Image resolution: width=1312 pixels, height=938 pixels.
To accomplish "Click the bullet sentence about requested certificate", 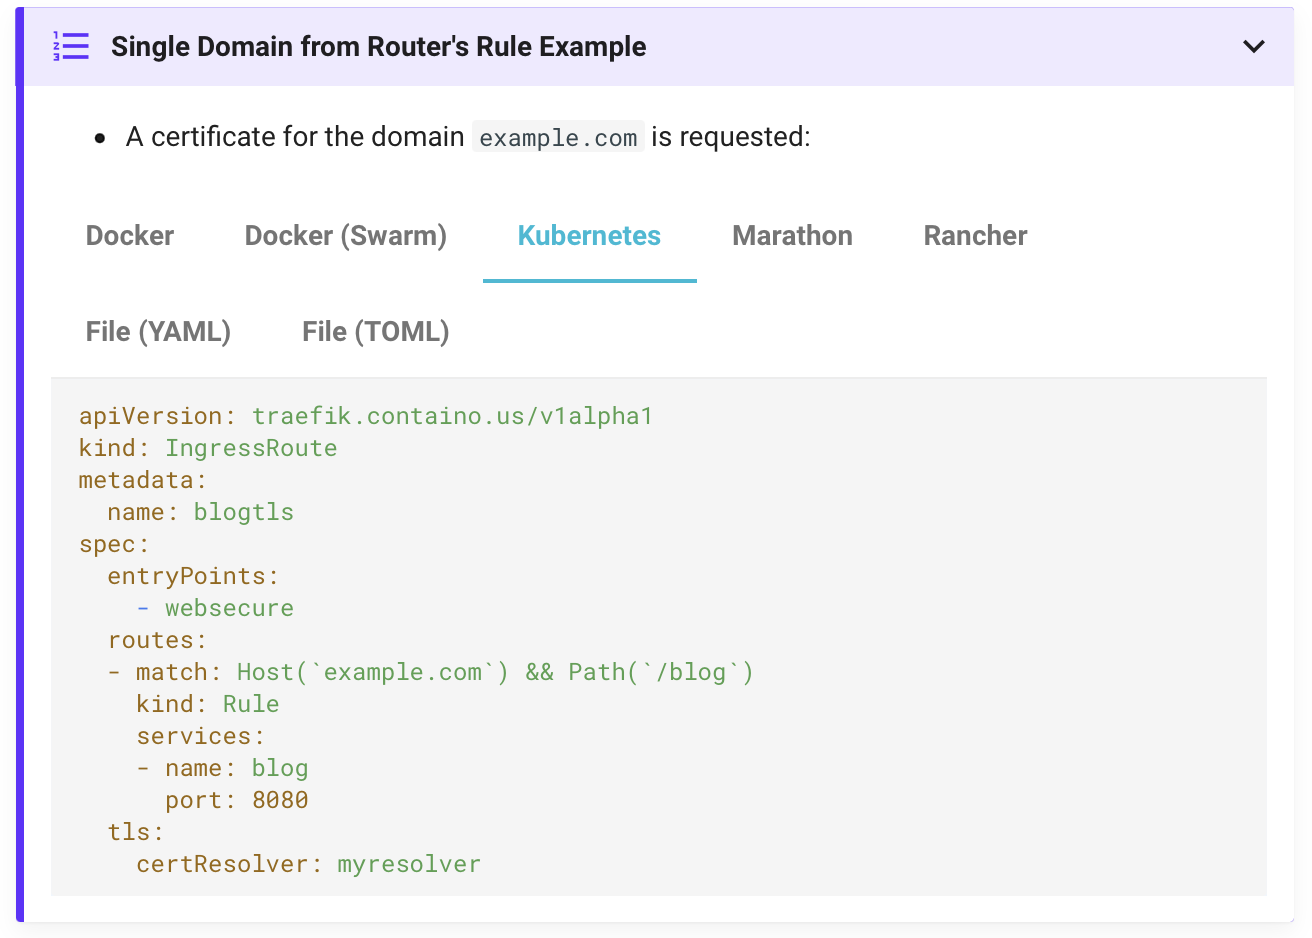I will coord(468,137).
